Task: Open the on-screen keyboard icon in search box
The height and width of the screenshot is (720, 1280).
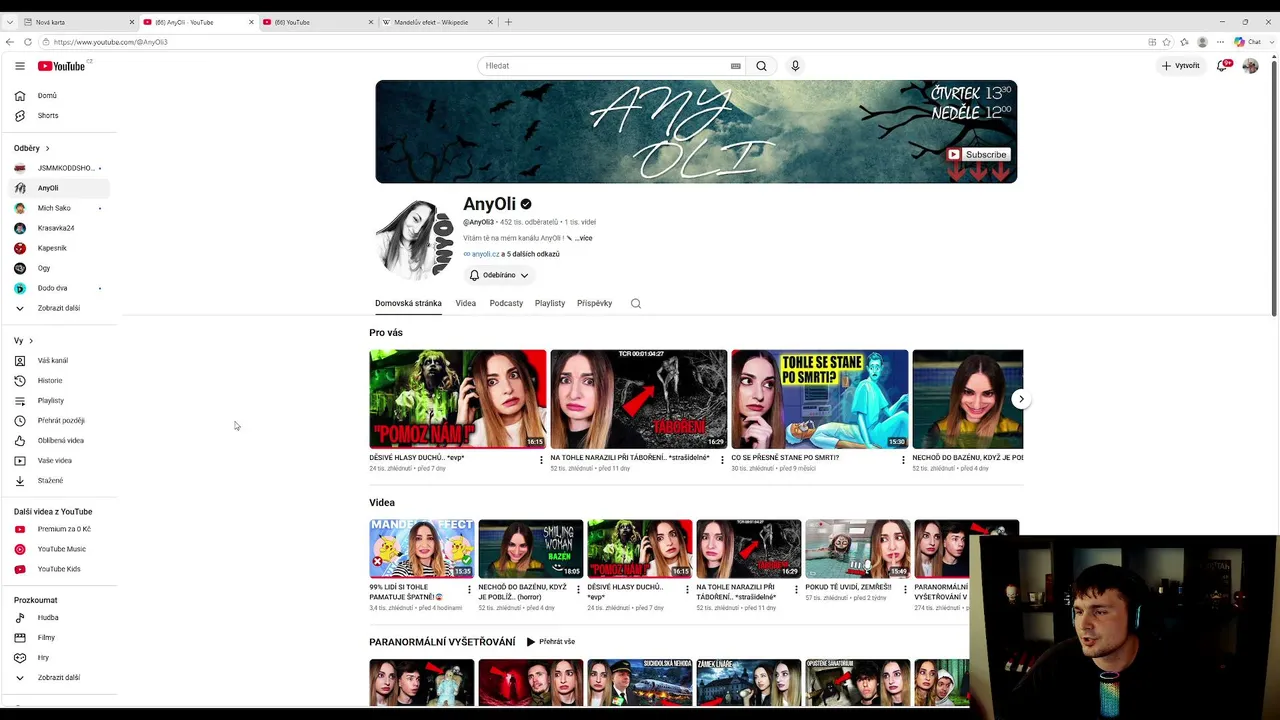Action: point(736,66)
